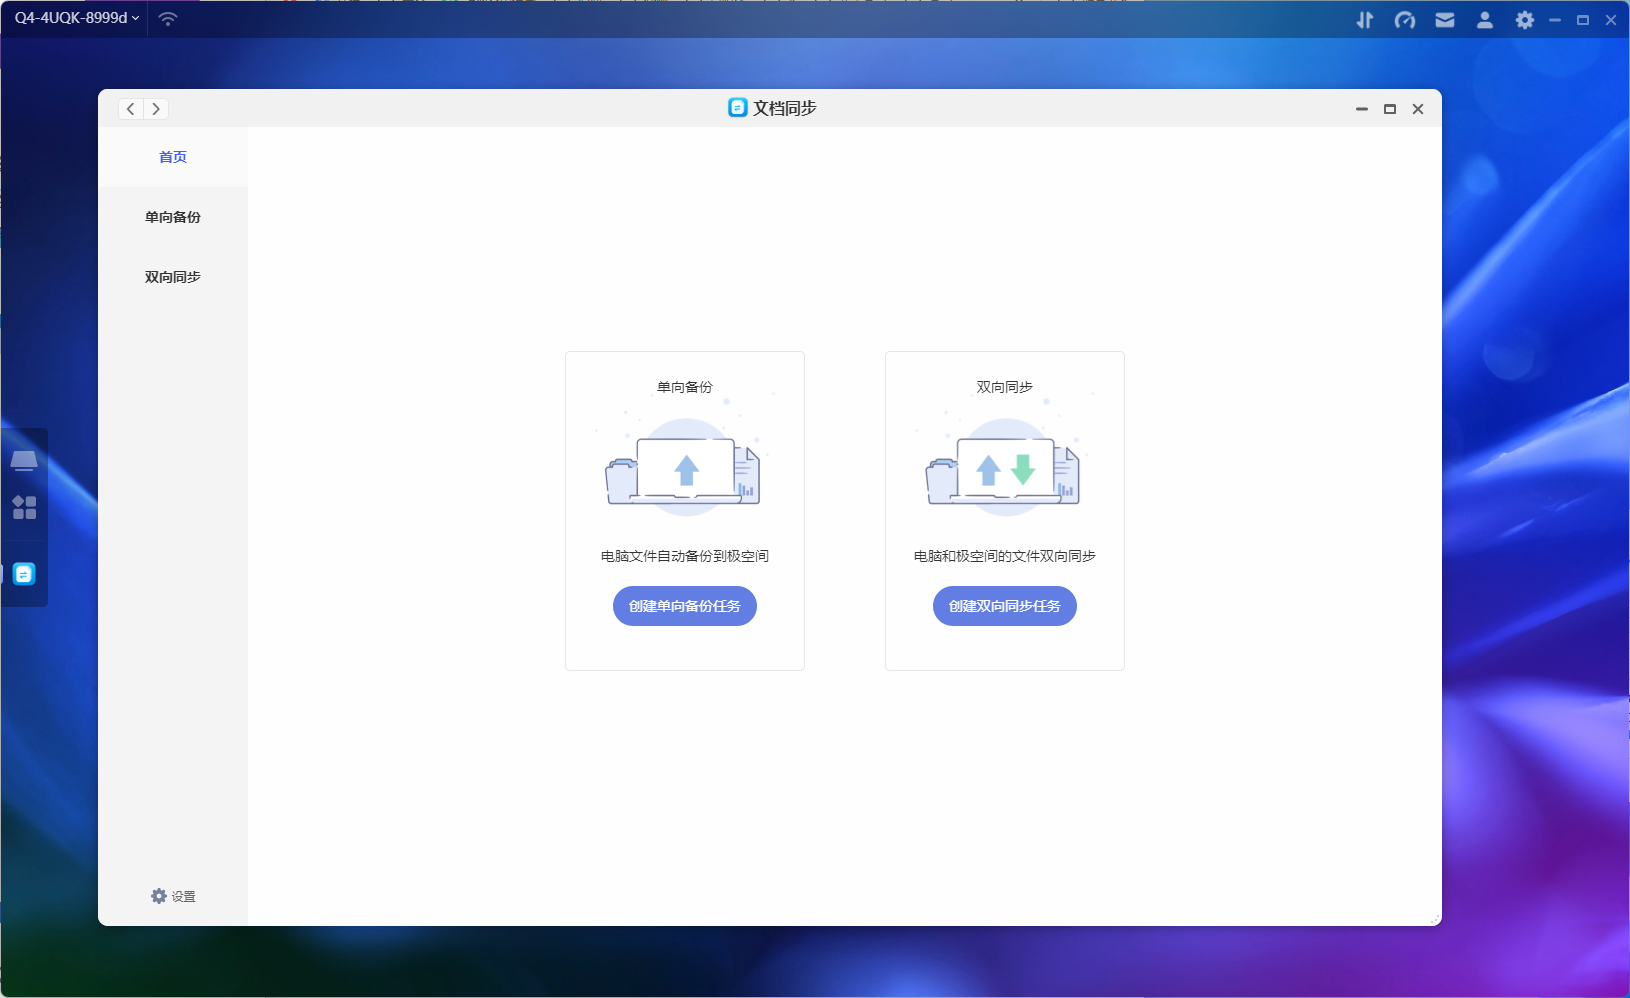Minimize the outer client window

click(1555, 20)
